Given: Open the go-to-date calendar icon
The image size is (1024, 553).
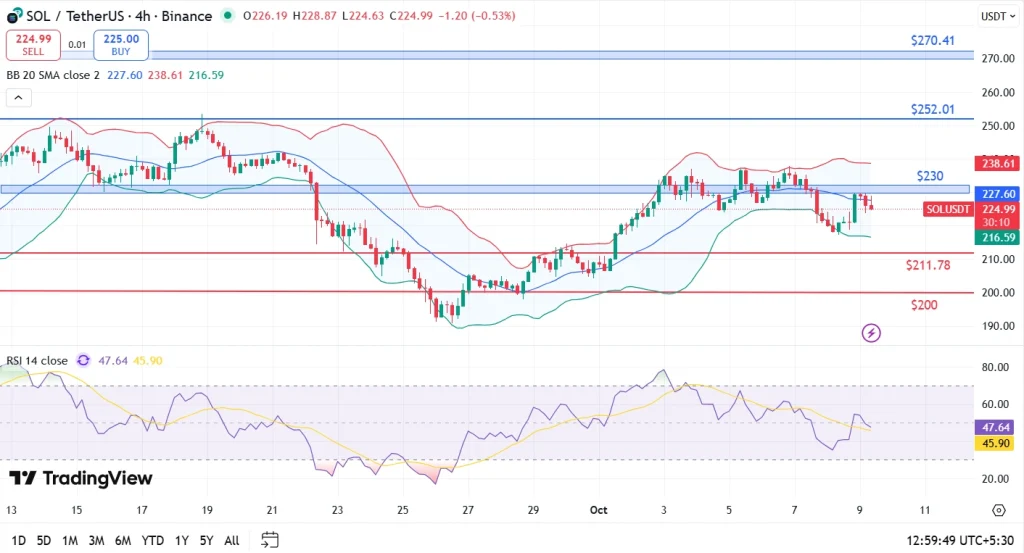Looking at the screenshot, I should tap(269, 540).
